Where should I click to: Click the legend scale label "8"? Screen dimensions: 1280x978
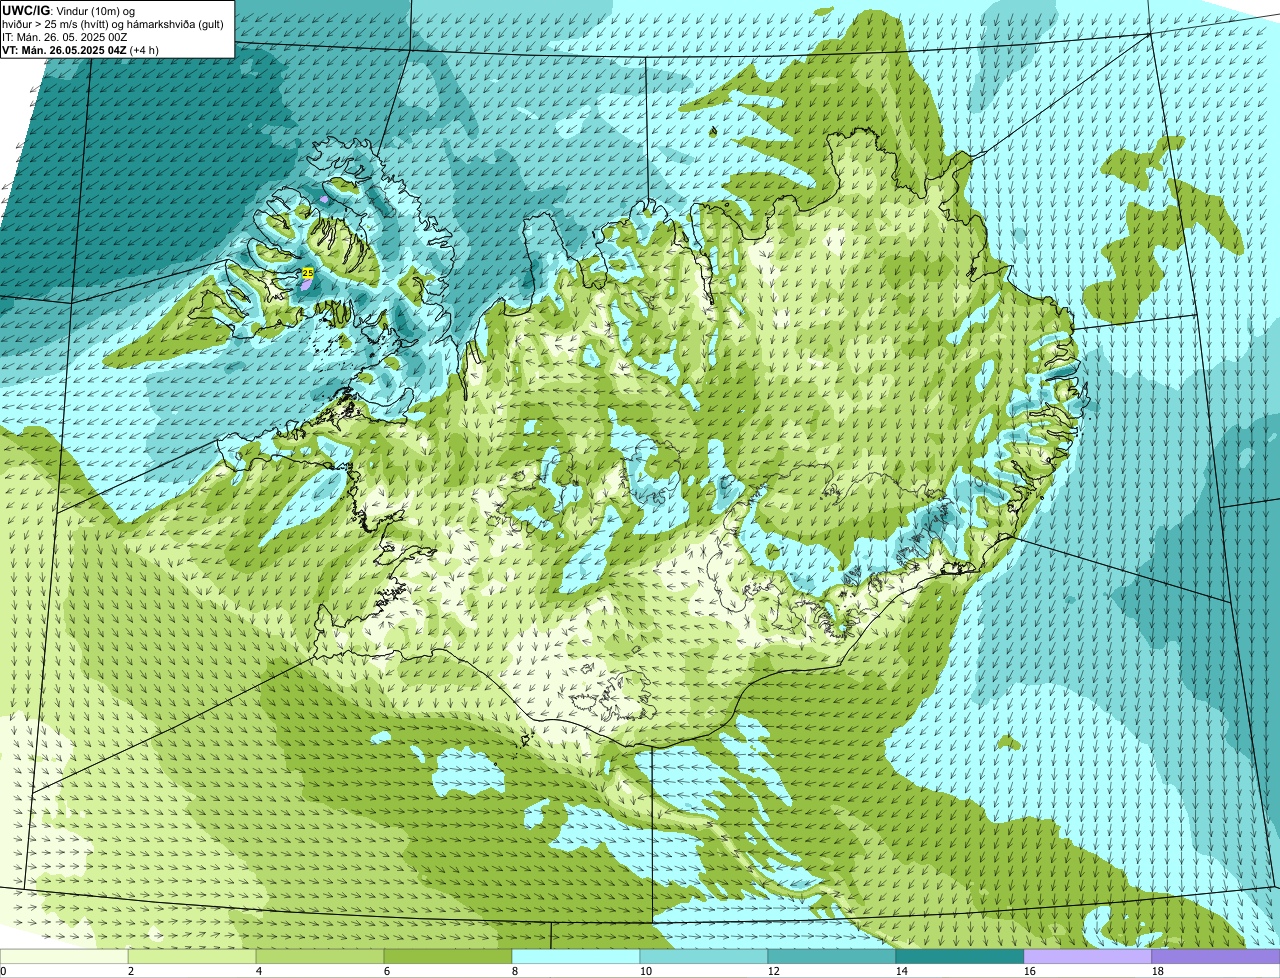pyautogui.click(x=515, y=971)
